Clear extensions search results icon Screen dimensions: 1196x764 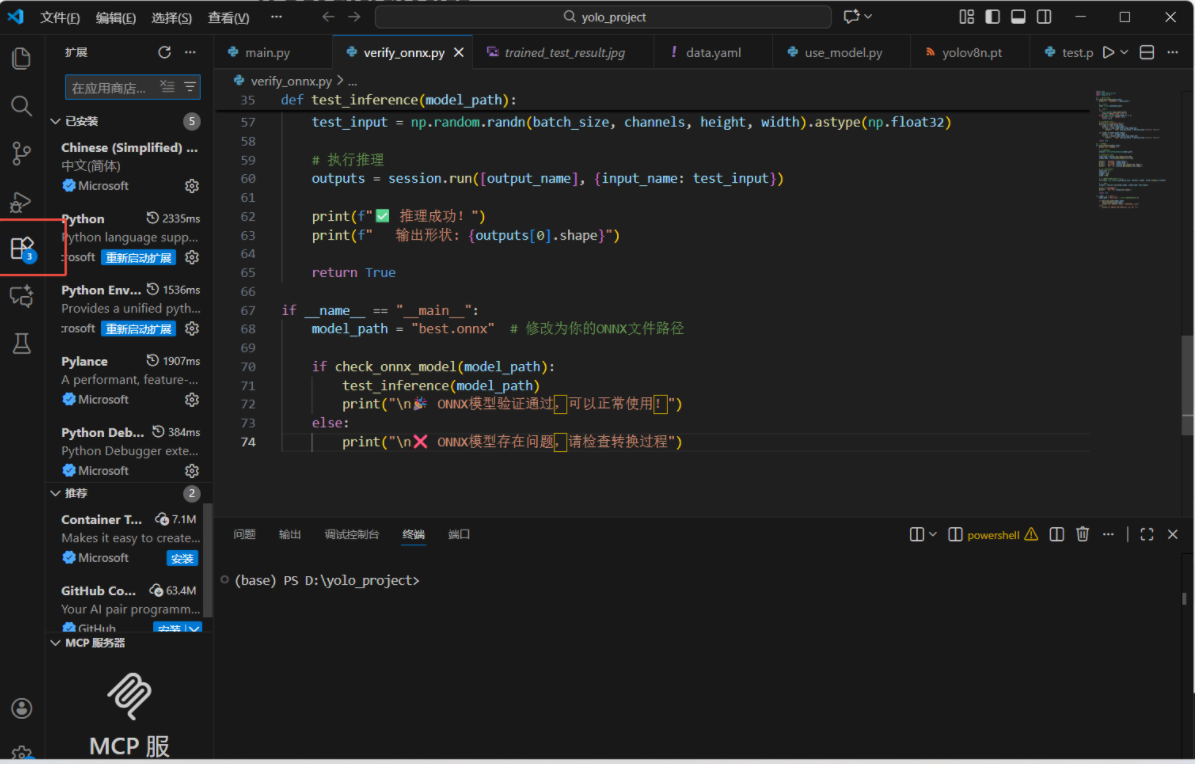click(167, 87)
